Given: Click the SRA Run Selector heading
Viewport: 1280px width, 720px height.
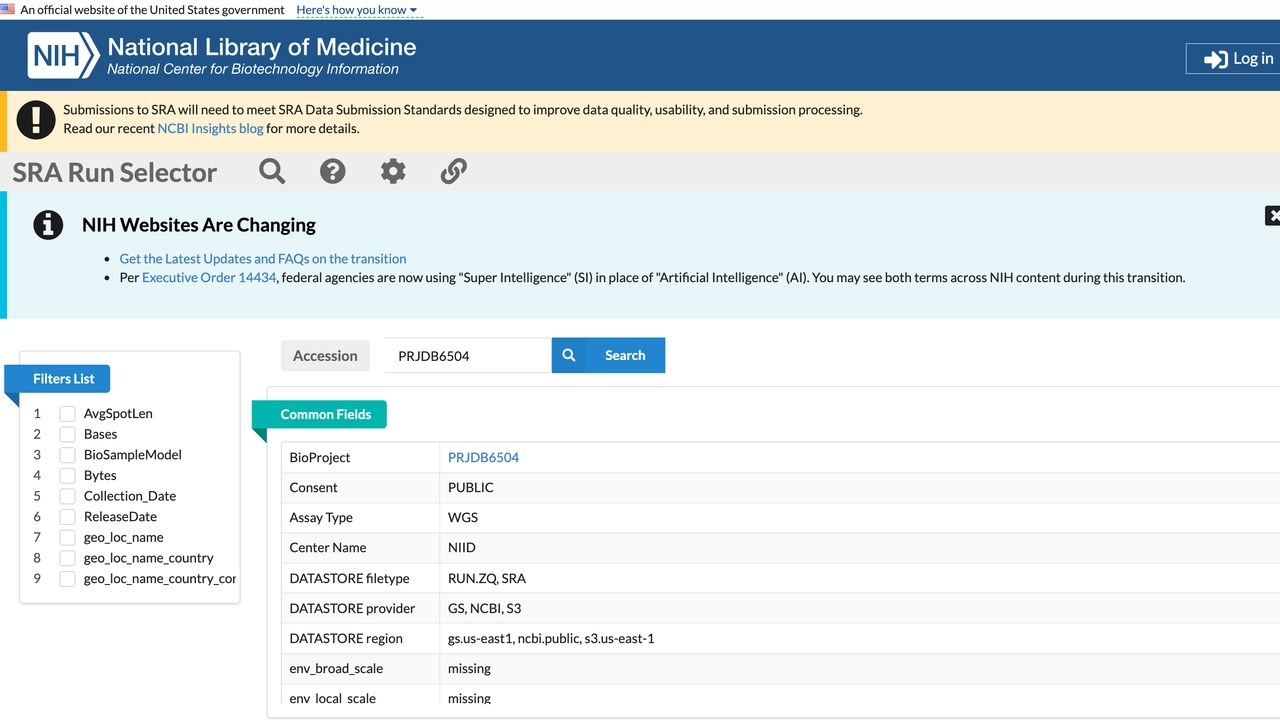Looking at the screenshot, I should (115, 172).
